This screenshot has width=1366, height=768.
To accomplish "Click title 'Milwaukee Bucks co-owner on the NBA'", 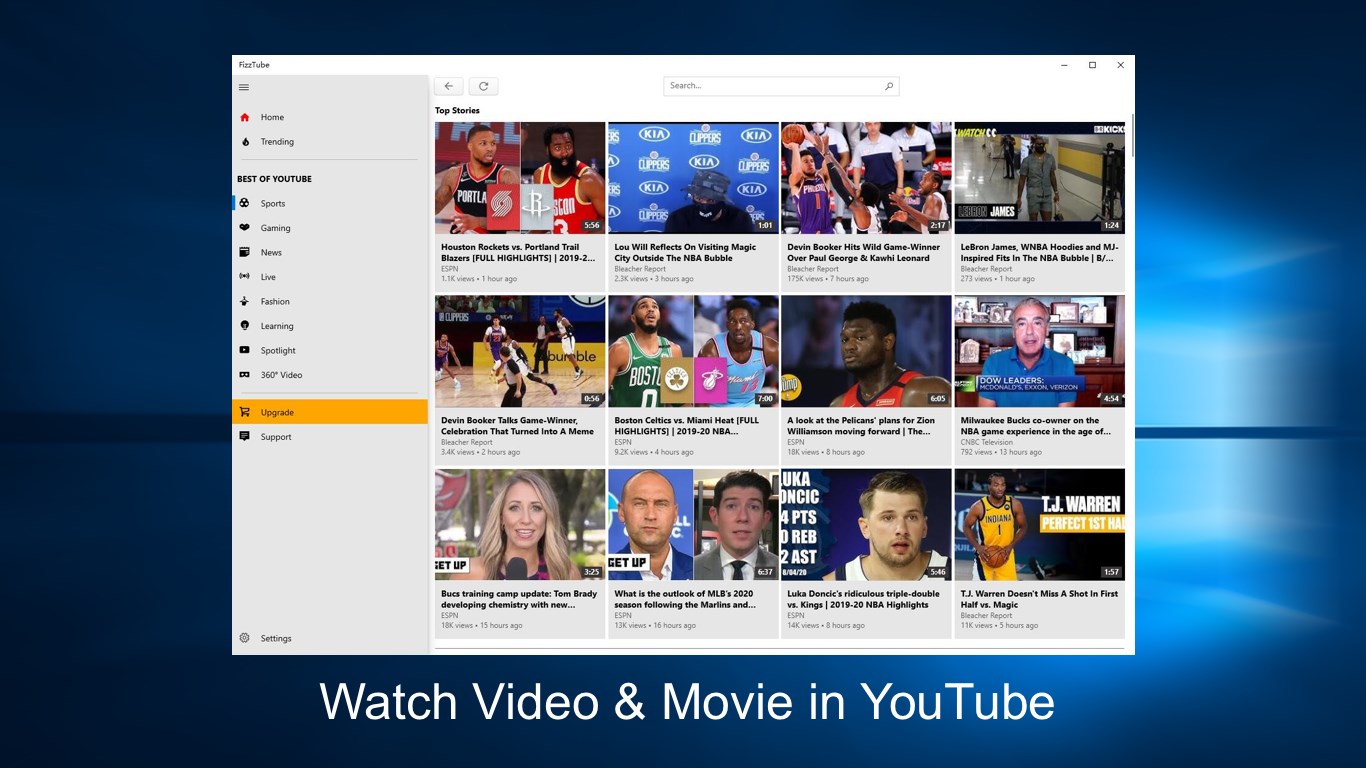I will click(1036, 426).
